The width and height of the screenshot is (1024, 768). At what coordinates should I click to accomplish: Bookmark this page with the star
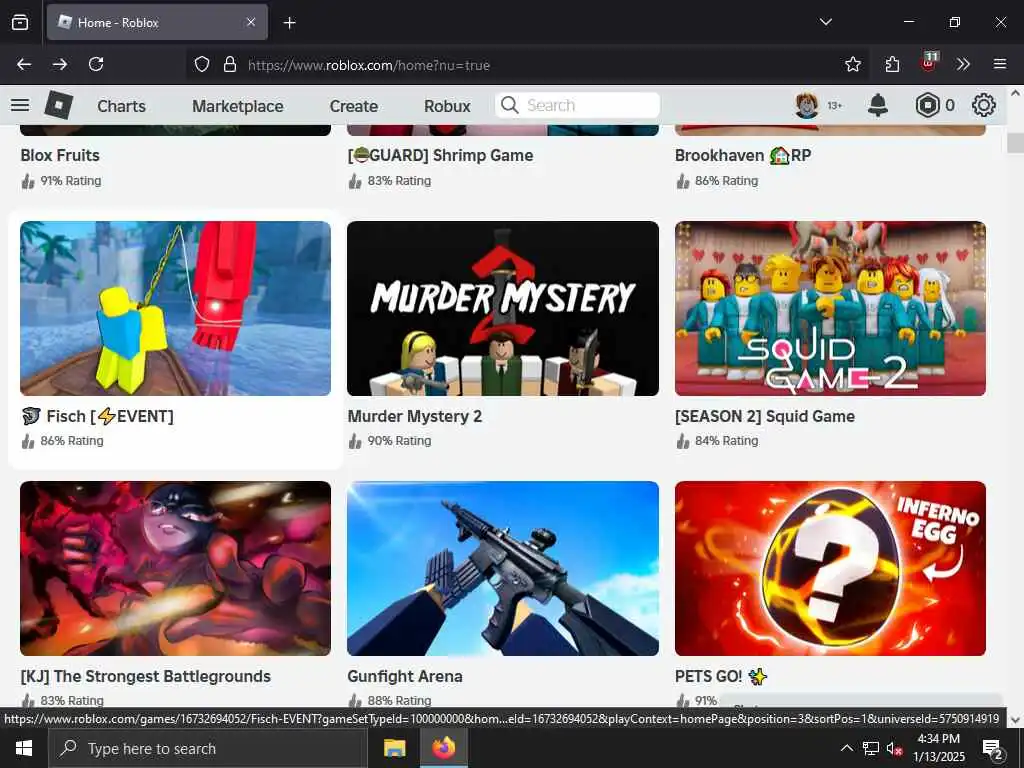[852, 64]
